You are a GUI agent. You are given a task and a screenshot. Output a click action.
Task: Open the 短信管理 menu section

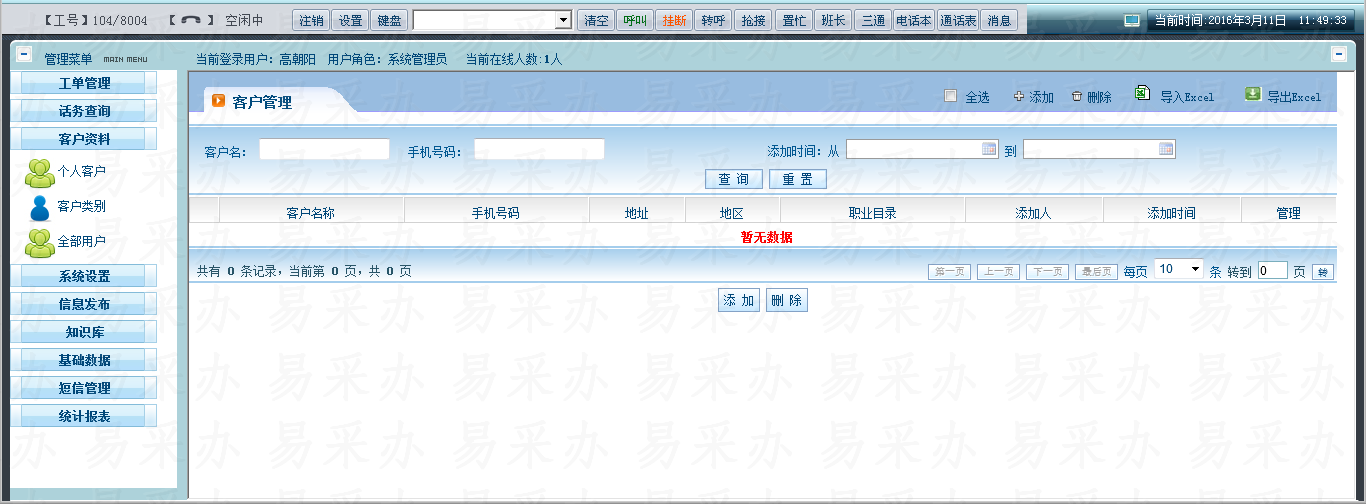pyautogui.click(x=84, y=388)
